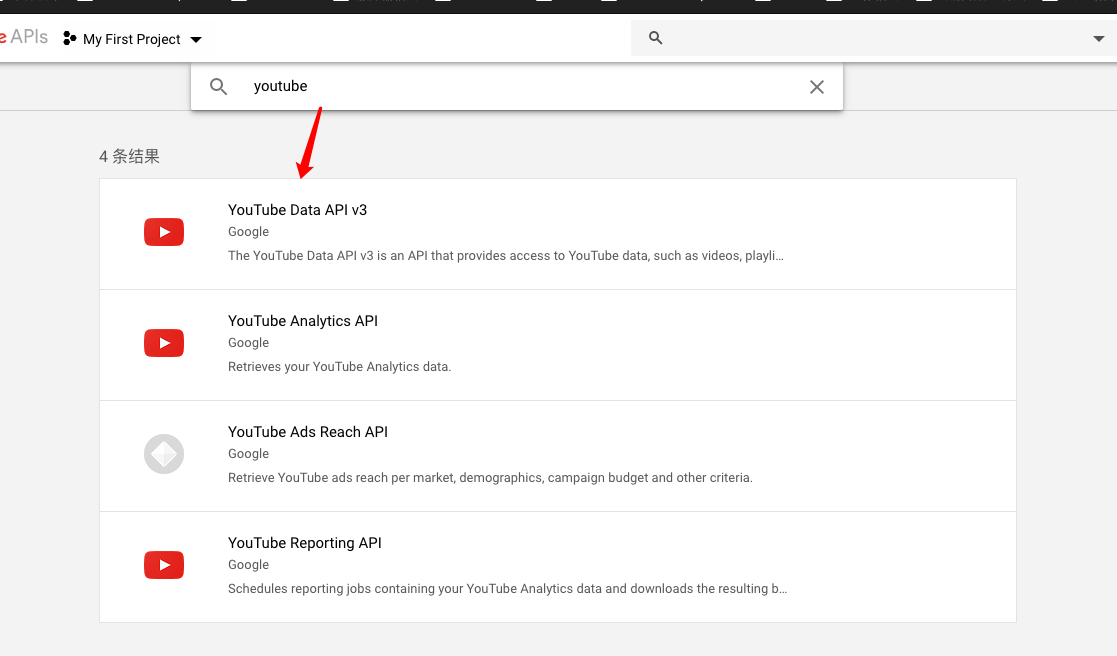
Task: Click the YouTube Data API v3 logo icon
Action: point(164,232)
